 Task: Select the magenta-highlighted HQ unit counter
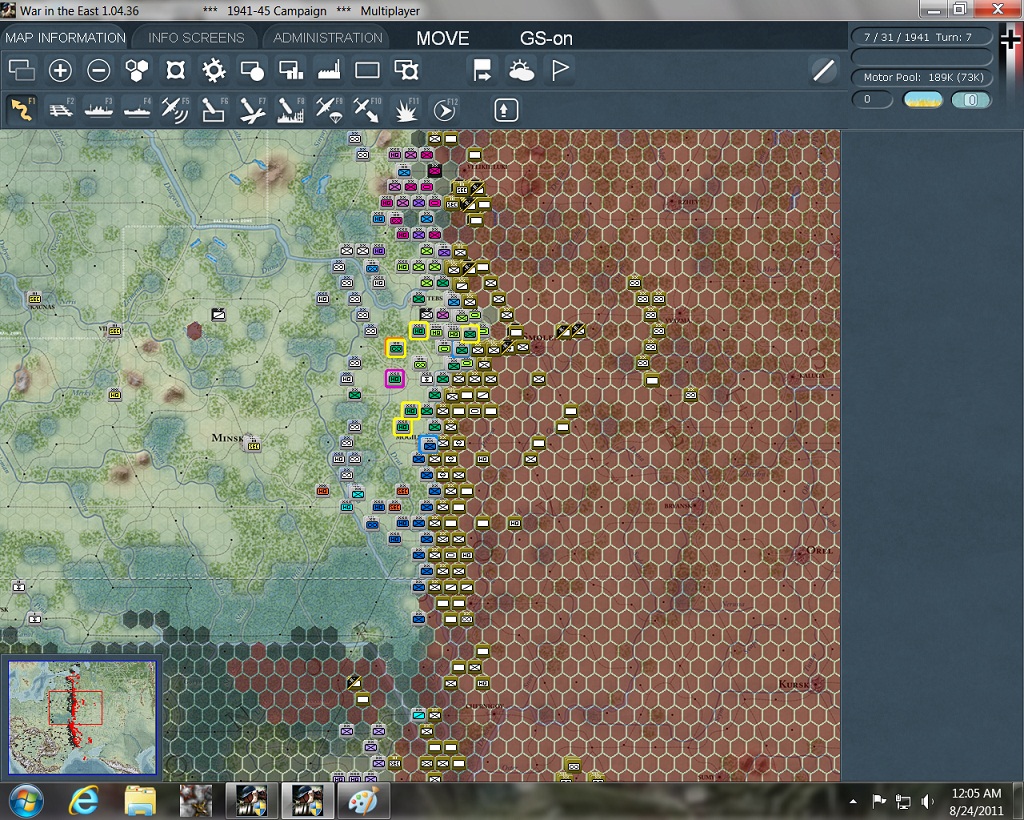pyautogui.click(x=394, y=379)
